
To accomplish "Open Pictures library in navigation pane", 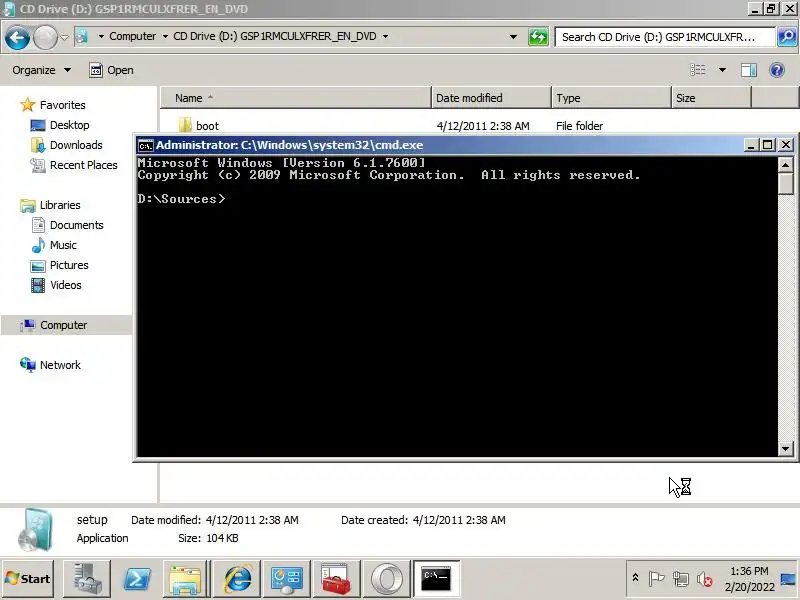I will (x=69, y=265).
